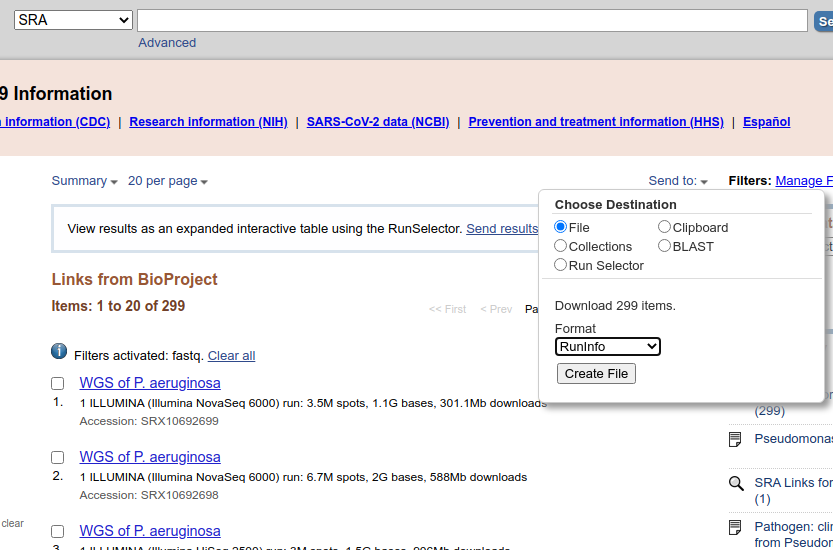Click the document icon next to Pseudomonas link

[x=735, y=439]
